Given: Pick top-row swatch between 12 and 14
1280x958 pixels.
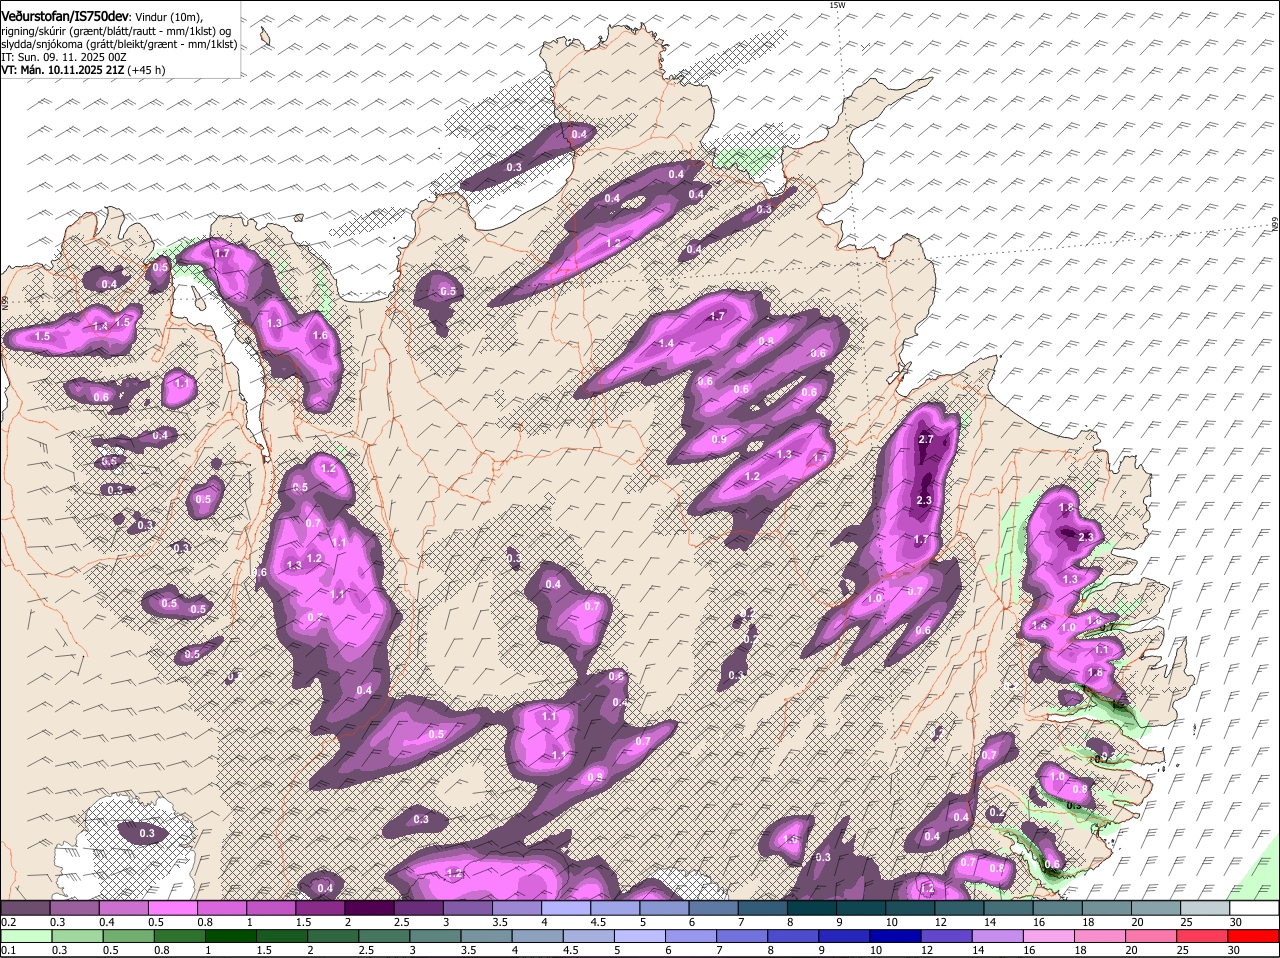Looking at the screenshot, I should 960,907.
